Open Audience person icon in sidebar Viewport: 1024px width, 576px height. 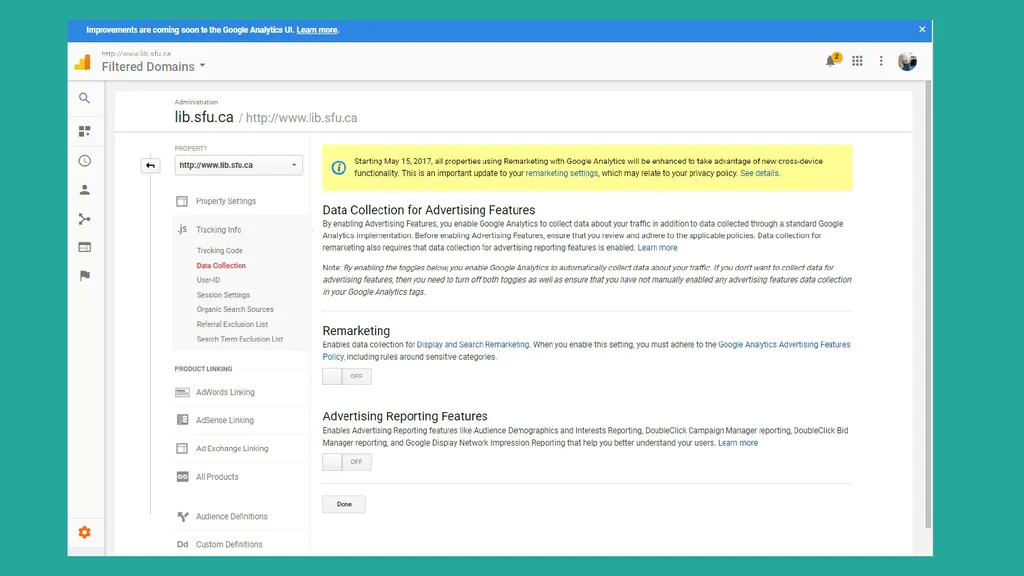tap(84, 190)
